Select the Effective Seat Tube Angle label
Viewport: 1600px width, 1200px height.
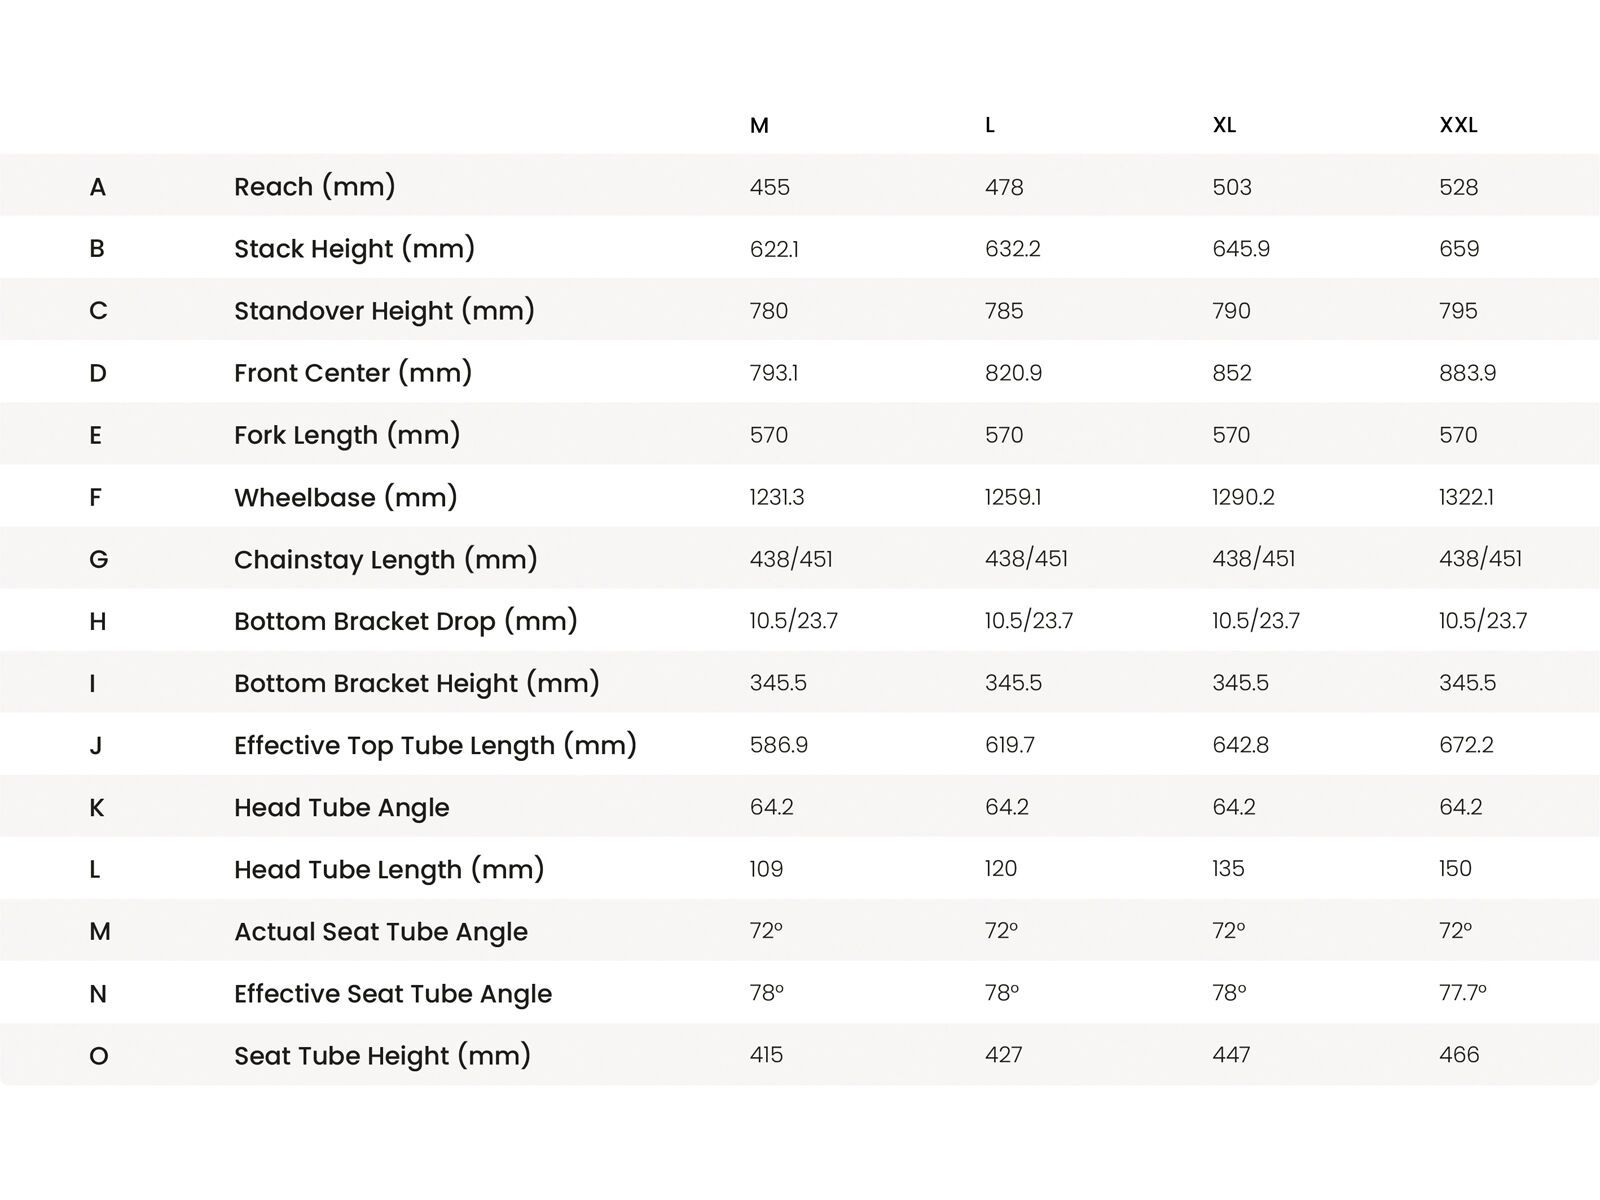[x=393, y=994]
